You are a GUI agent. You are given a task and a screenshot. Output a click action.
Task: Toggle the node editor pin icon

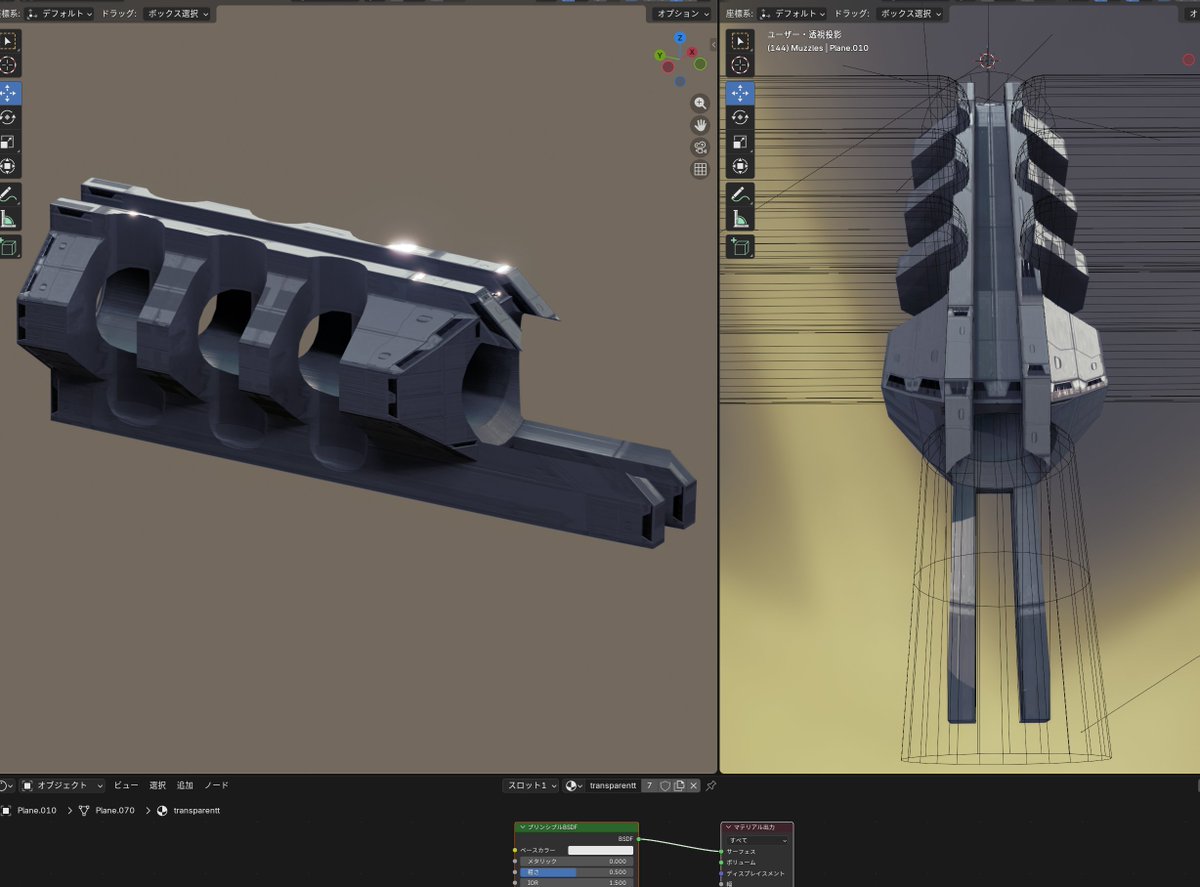711,785
